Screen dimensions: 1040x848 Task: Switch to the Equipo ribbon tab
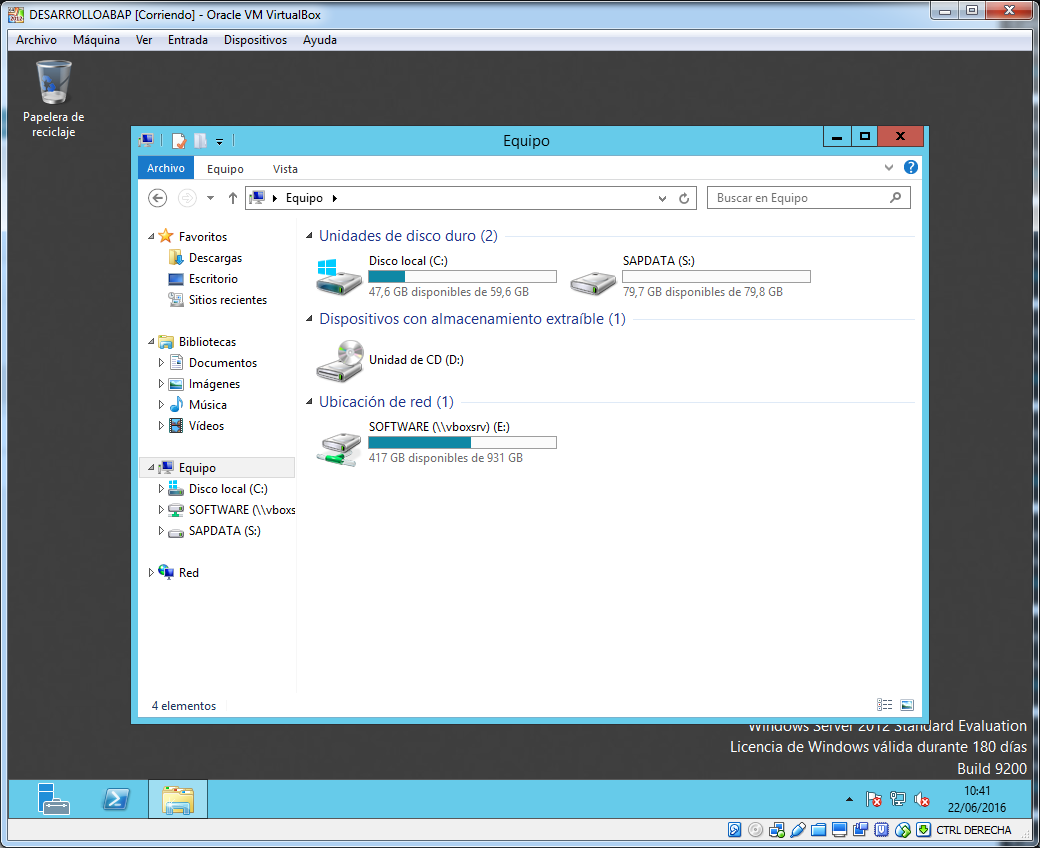coord(225,169)
